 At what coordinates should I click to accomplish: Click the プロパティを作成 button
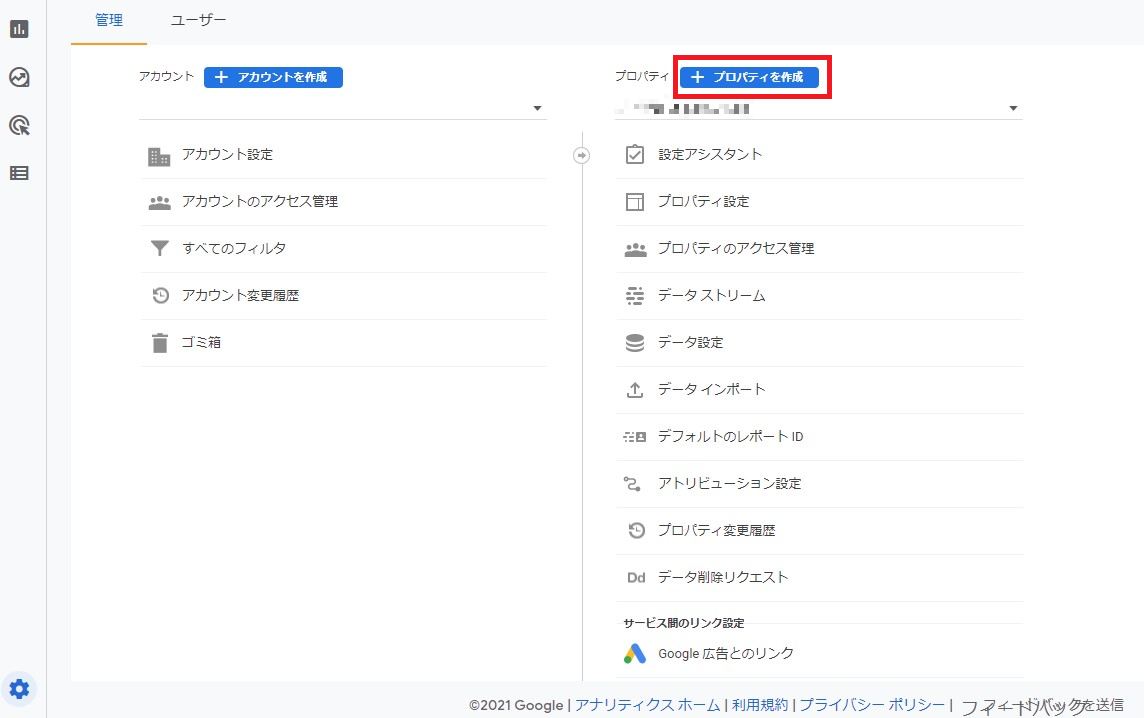[751, 76]
